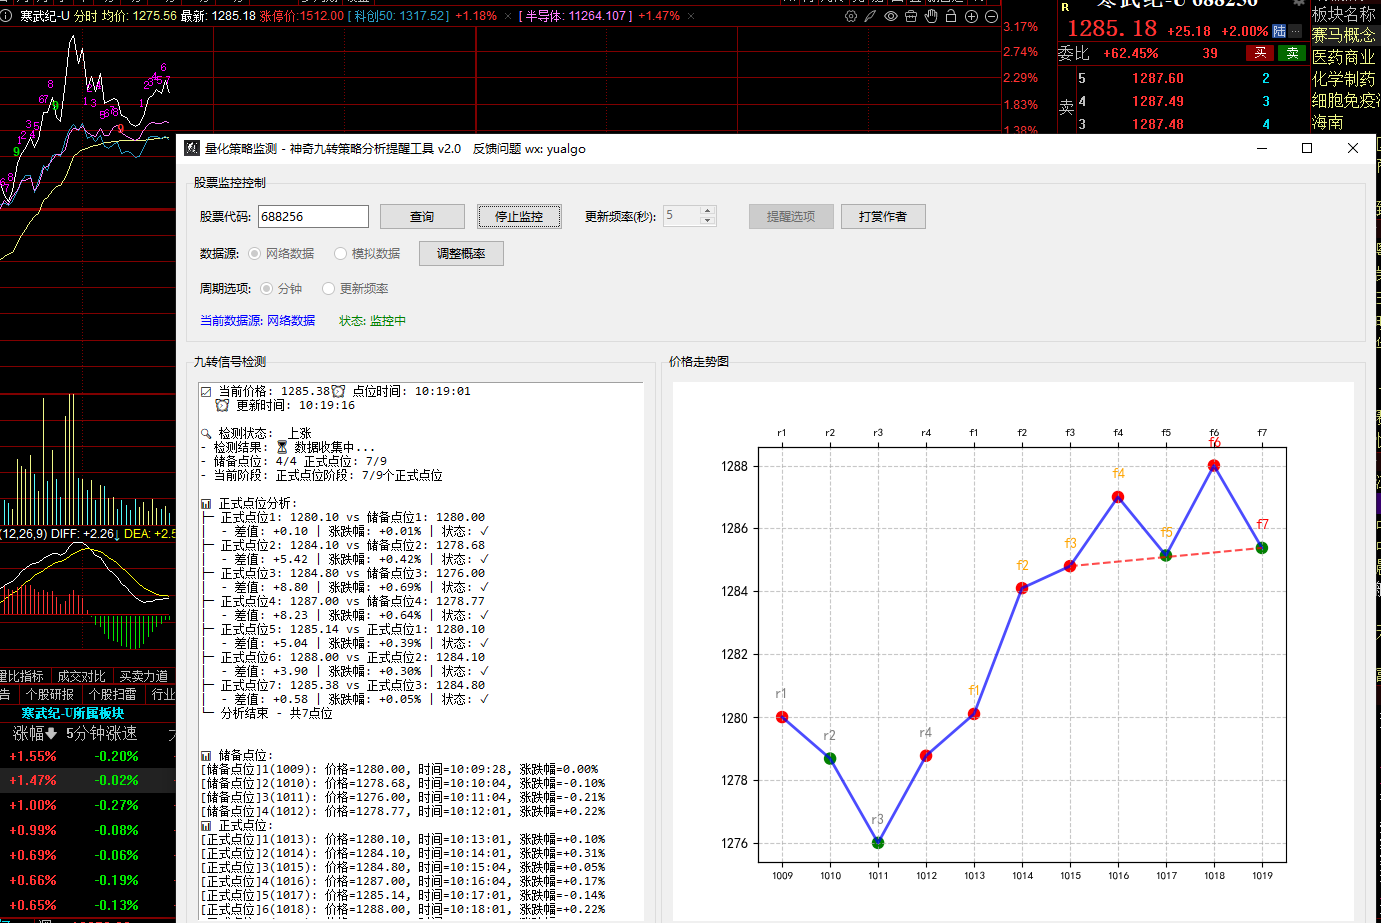The width and height of the screenshot is (1381, 923).
Task: Click the eye visibility icon above chart
Action: 890,16
